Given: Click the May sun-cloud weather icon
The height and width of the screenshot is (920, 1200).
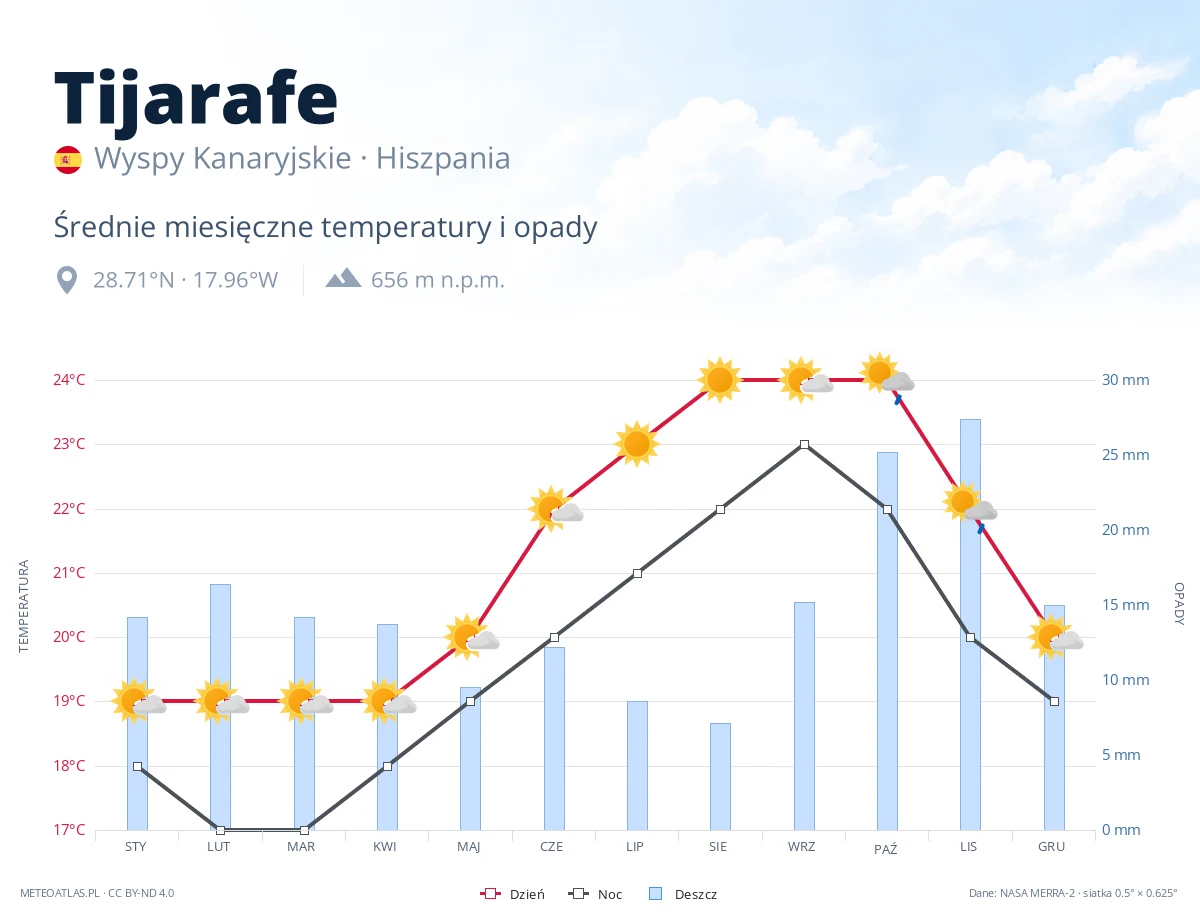Looking at the screenshot, I should click(473, 637).
